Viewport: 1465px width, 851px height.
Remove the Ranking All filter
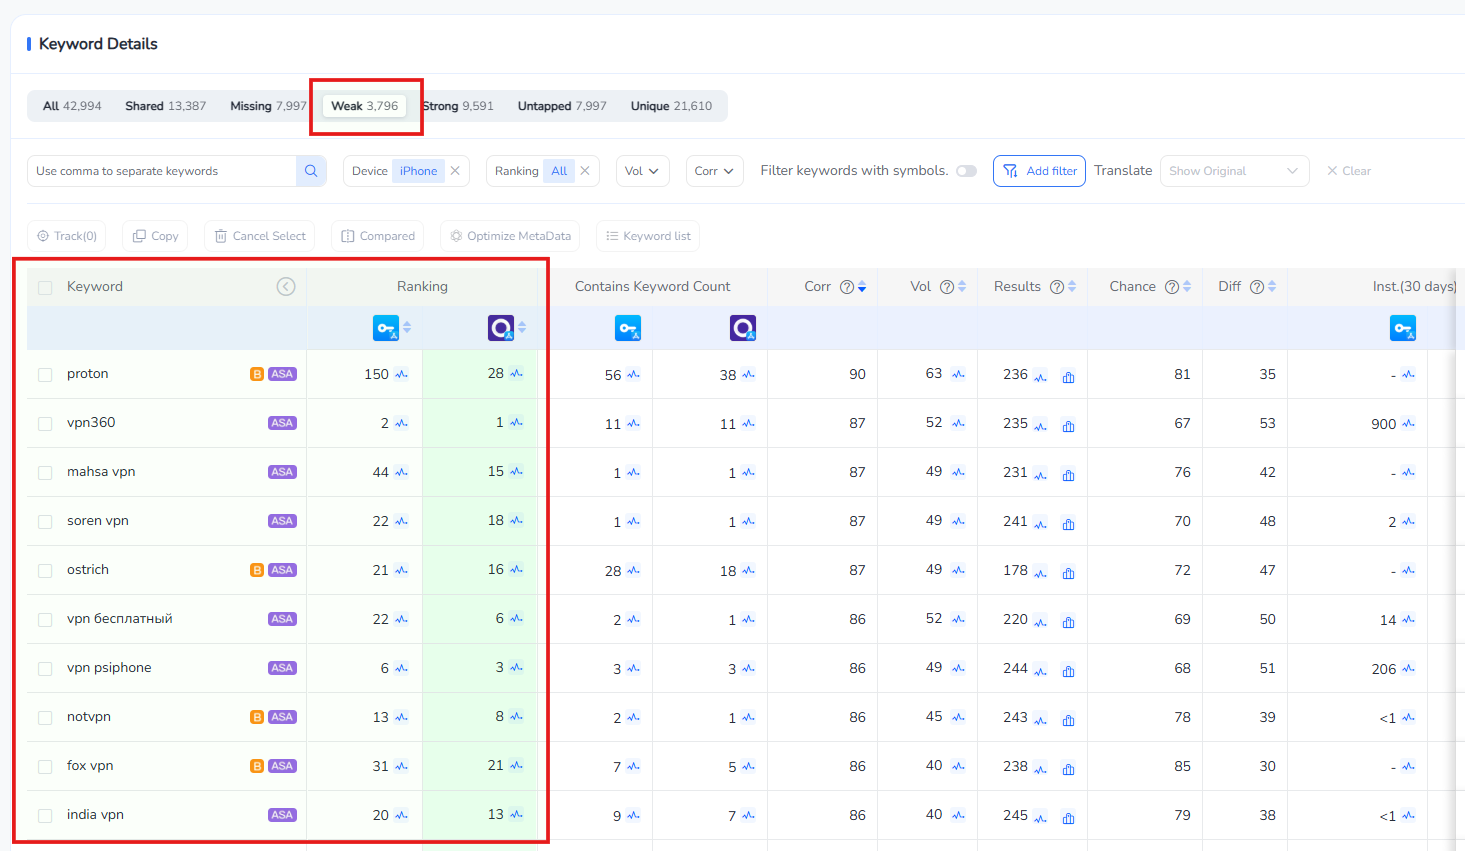click(585, 171)
